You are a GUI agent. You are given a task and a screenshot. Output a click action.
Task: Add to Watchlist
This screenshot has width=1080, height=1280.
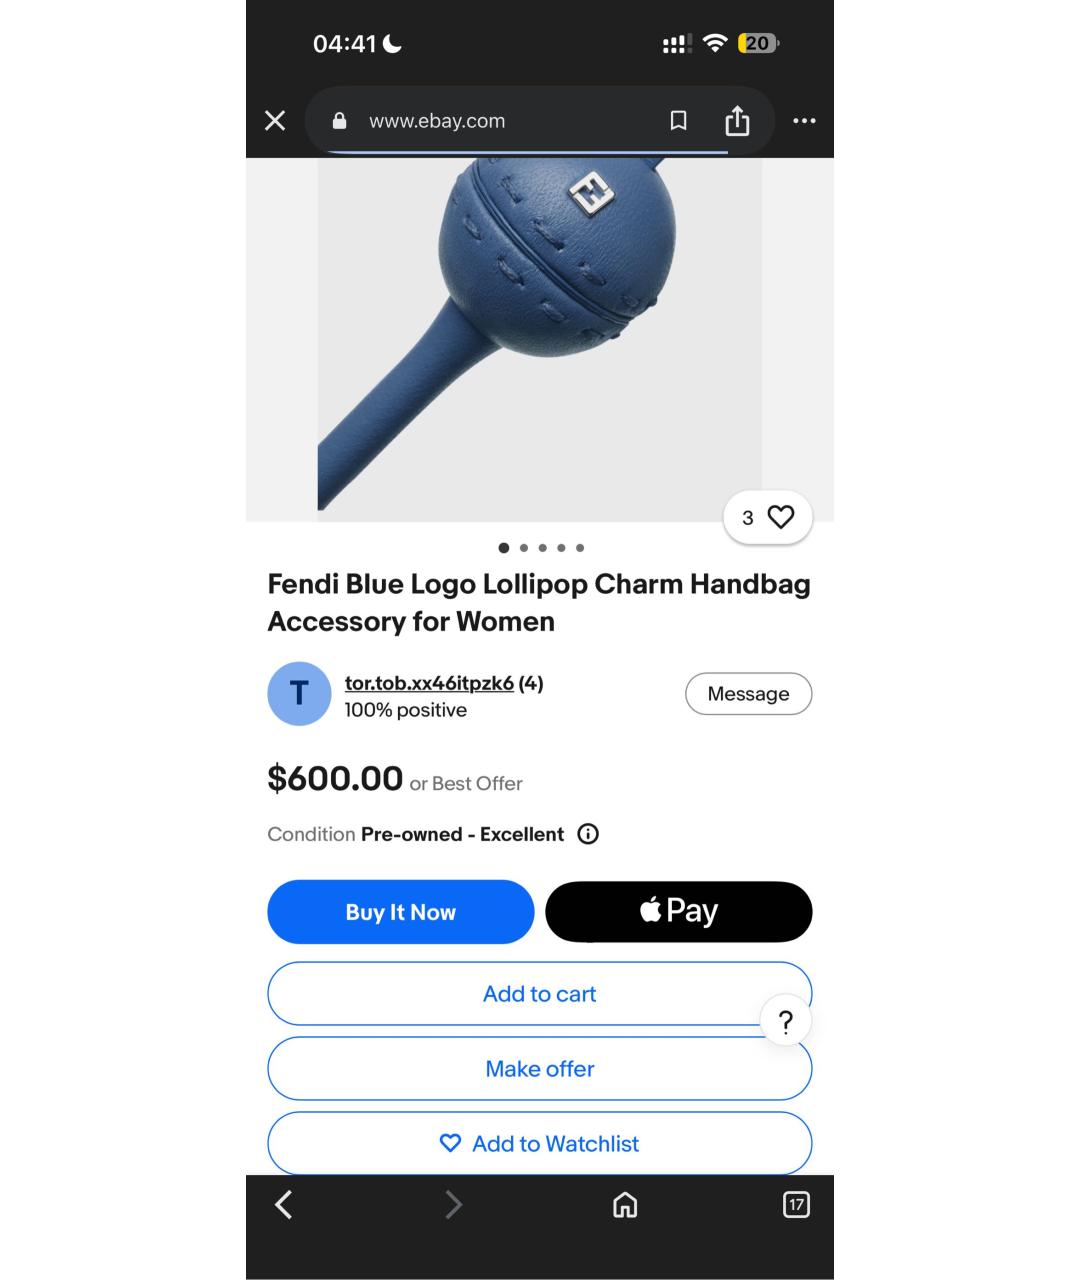point(539,1144)
